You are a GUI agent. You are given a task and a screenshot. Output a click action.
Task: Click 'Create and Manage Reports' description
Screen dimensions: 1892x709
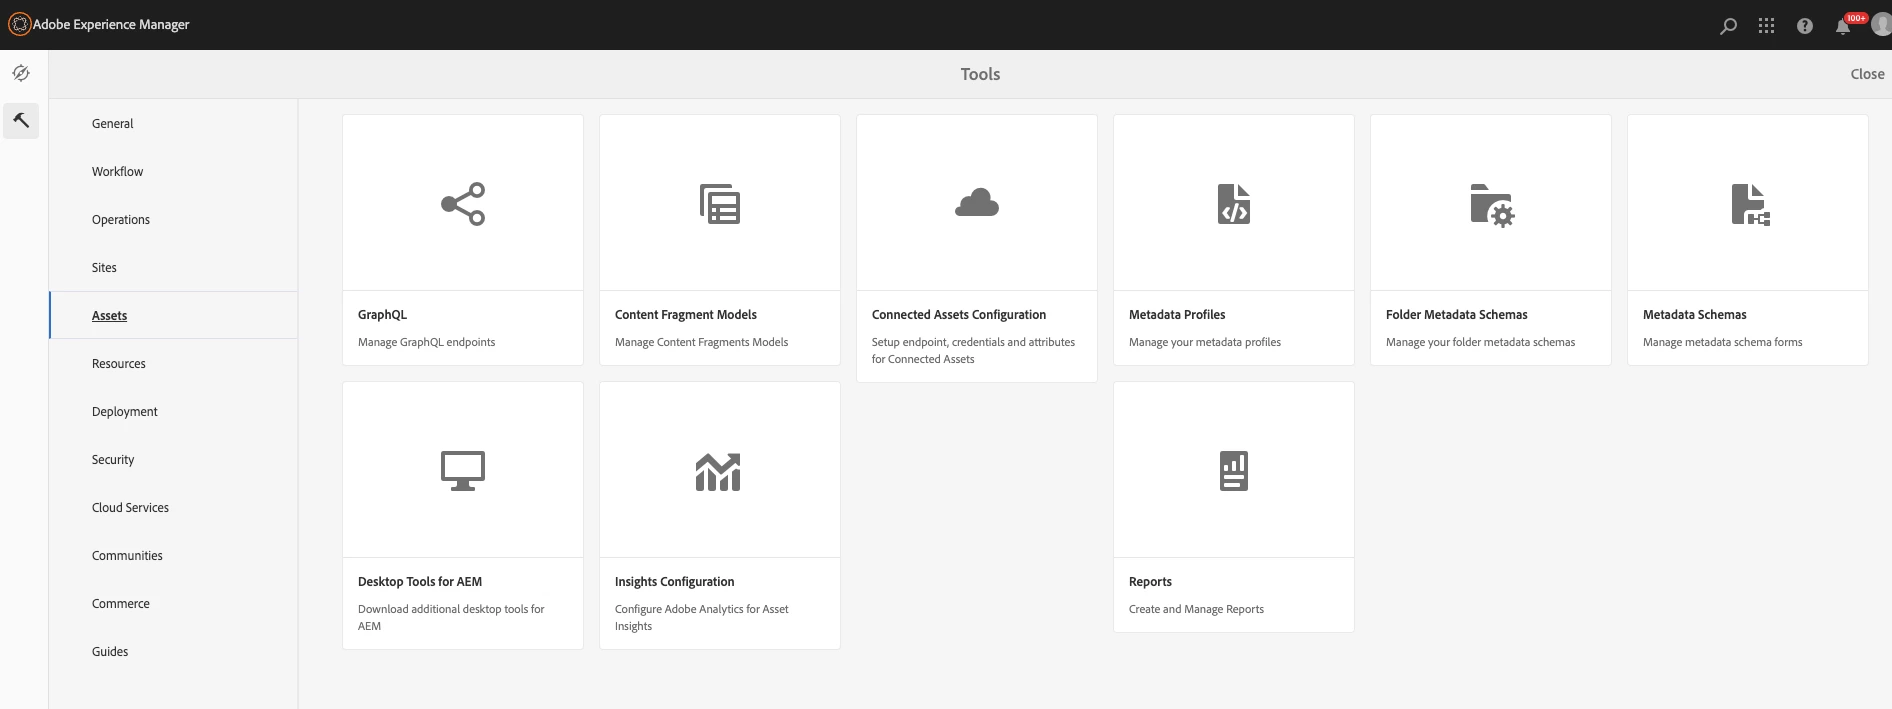1196,609
